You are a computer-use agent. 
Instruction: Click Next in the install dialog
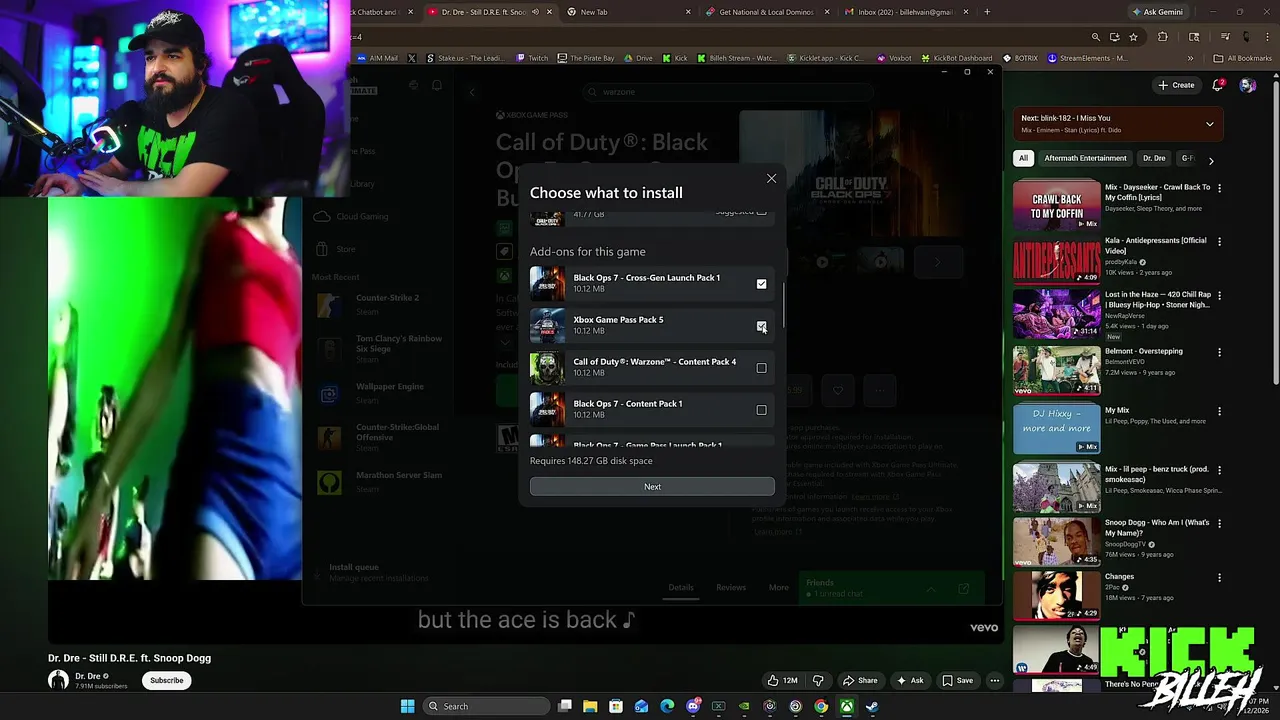coord(652,487)
